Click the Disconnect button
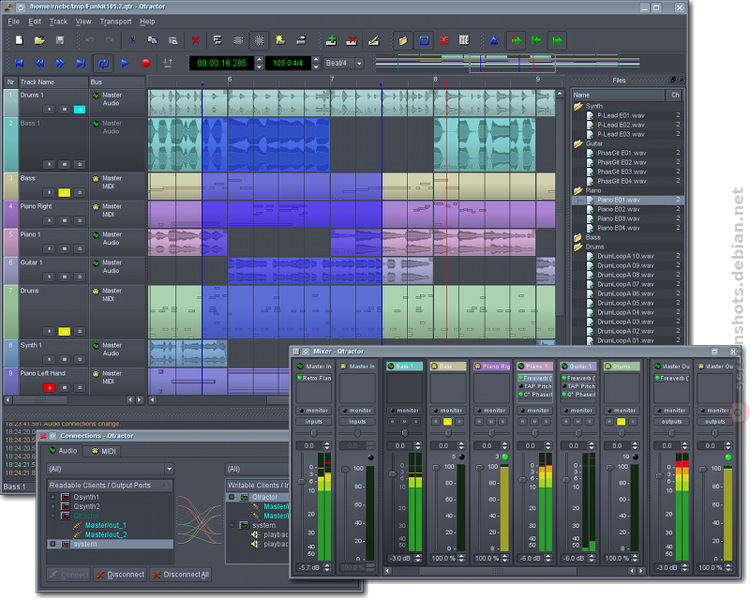 tap(121, 575)
